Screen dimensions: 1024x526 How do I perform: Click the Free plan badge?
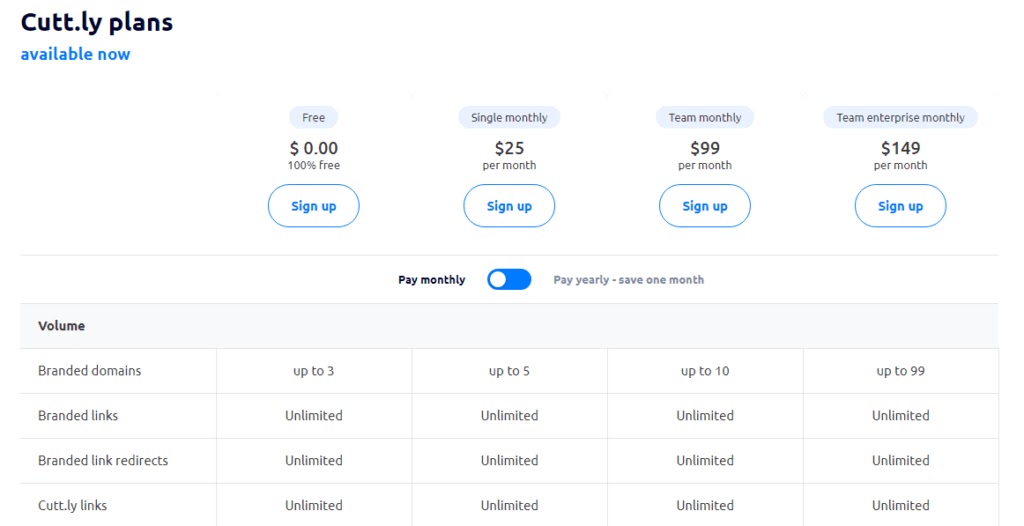[313, 117]
